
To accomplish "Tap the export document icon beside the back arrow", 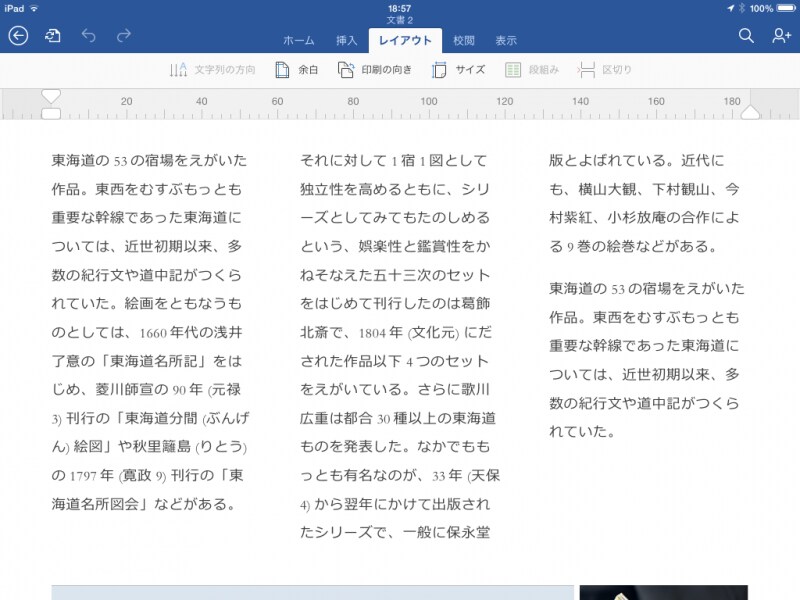I will 53,35.
